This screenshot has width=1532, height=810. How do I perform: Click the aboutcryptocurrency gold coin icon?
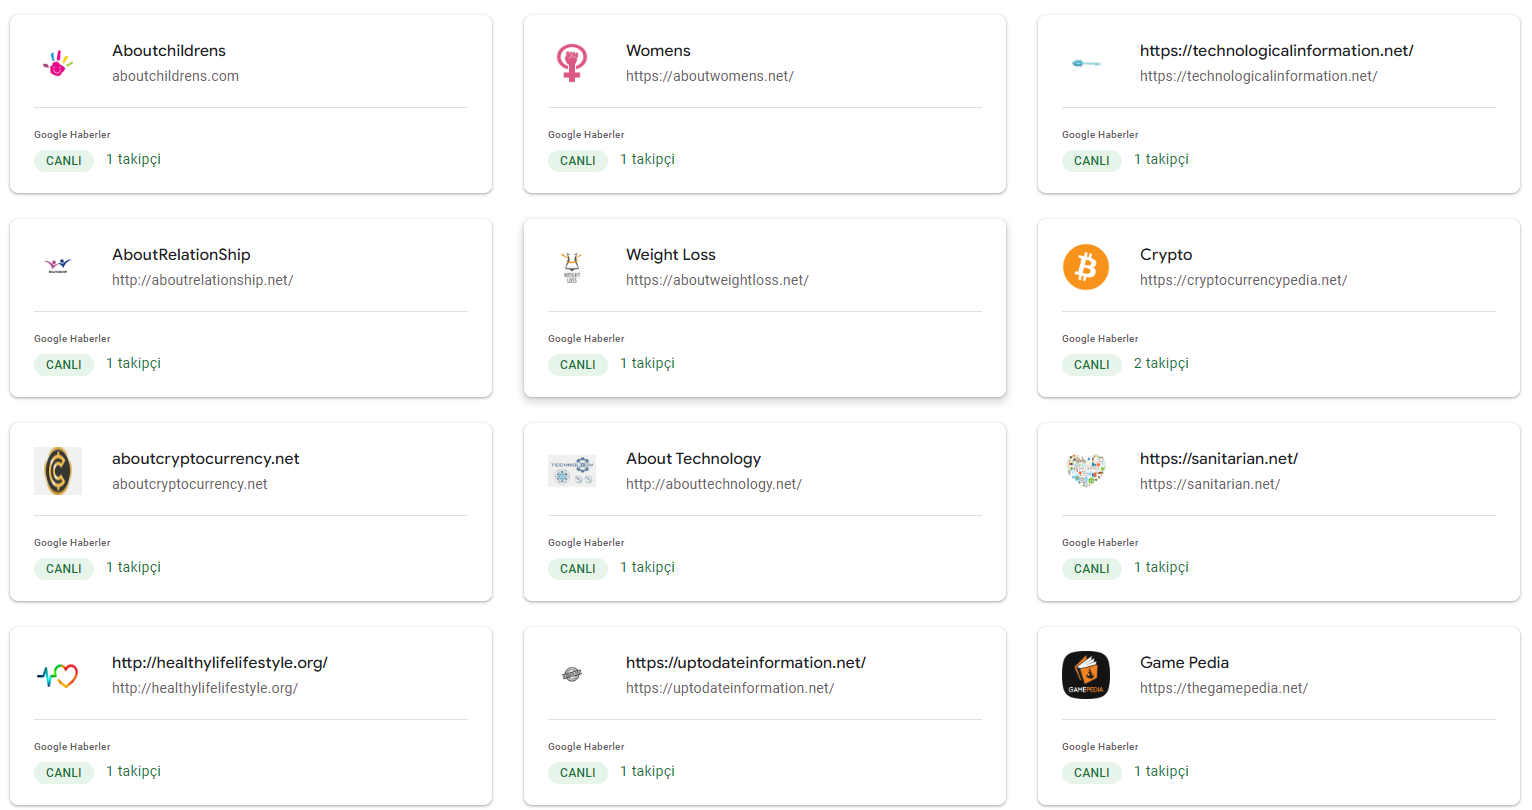(x=58, y=471)
